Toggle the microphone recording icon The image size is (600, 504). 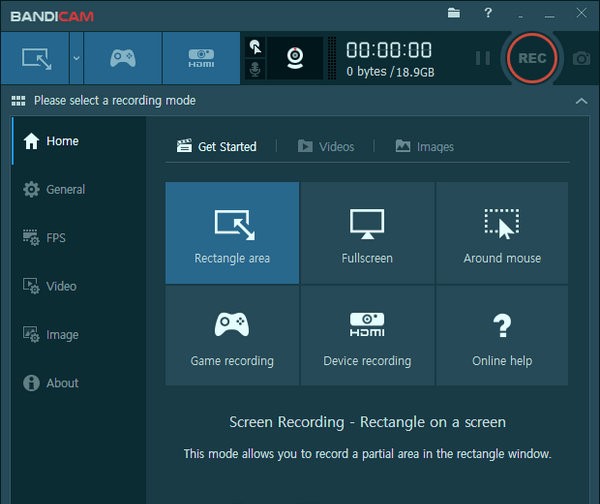(x=255, y=69)
